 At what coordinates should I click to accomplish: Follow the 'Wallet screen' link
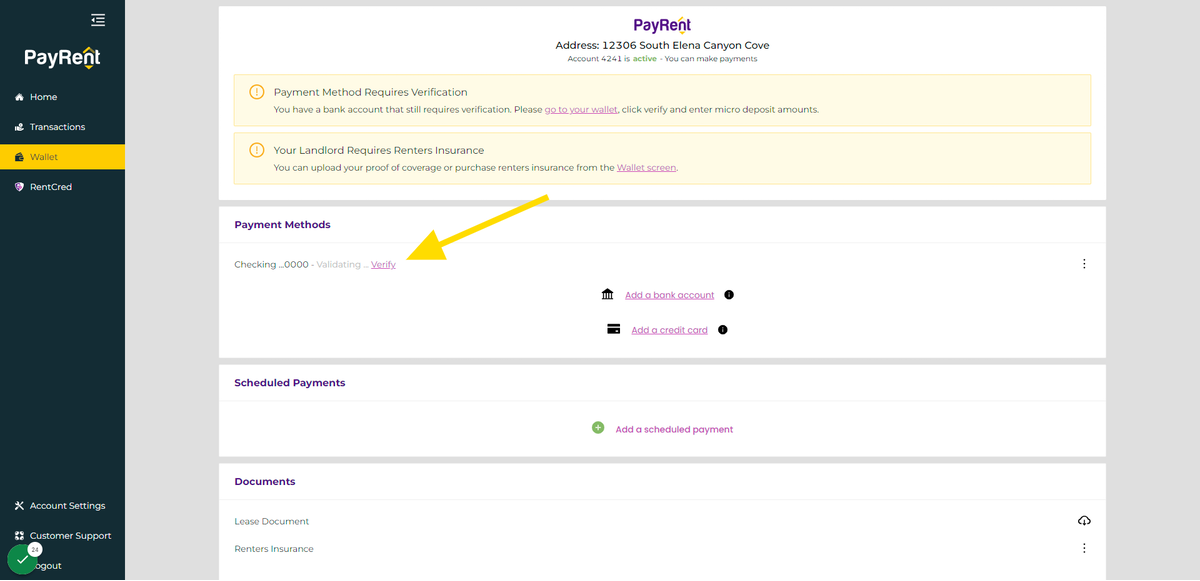(647, 168)
